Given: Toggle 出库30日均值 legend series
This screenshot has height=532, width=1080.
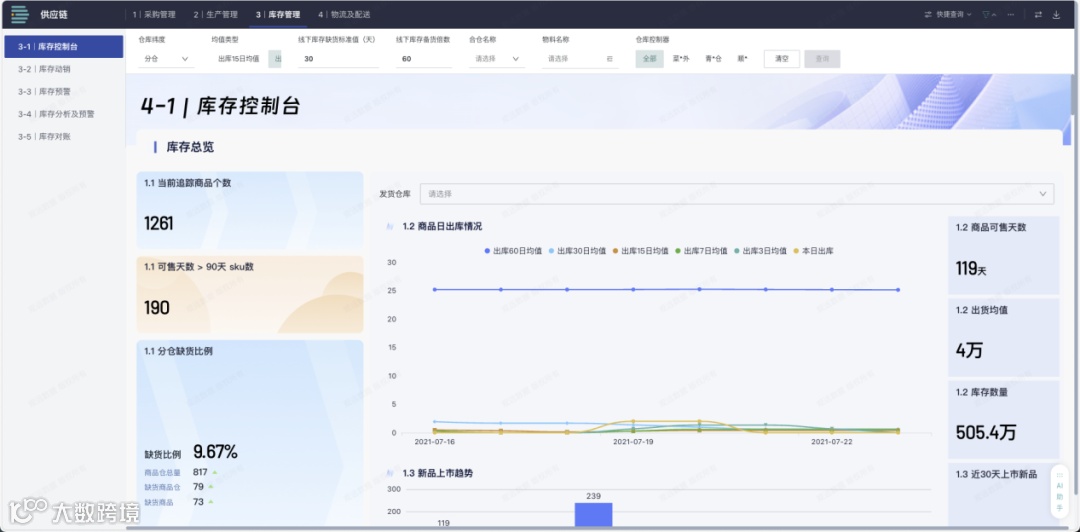Looking at the screenshot, I should point(577,251).
